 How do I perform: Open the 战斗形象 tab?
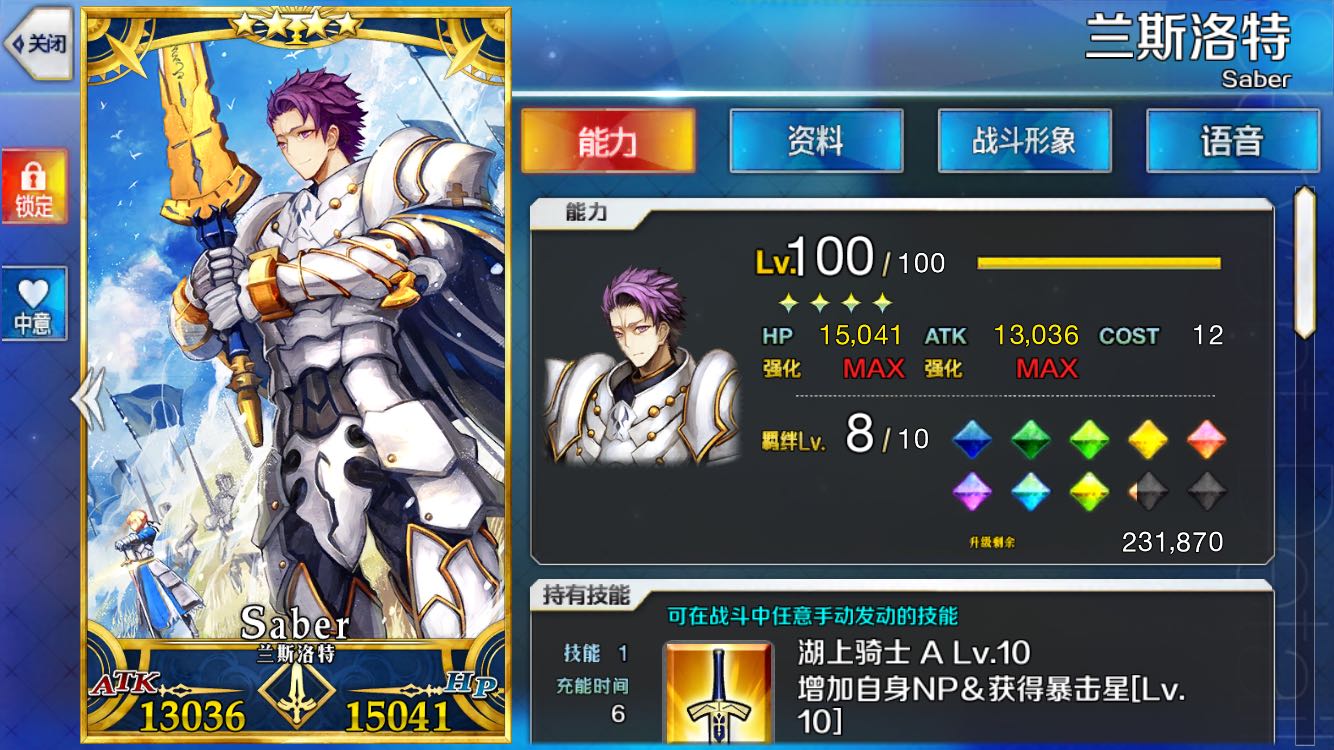[x=1024, y=141]
